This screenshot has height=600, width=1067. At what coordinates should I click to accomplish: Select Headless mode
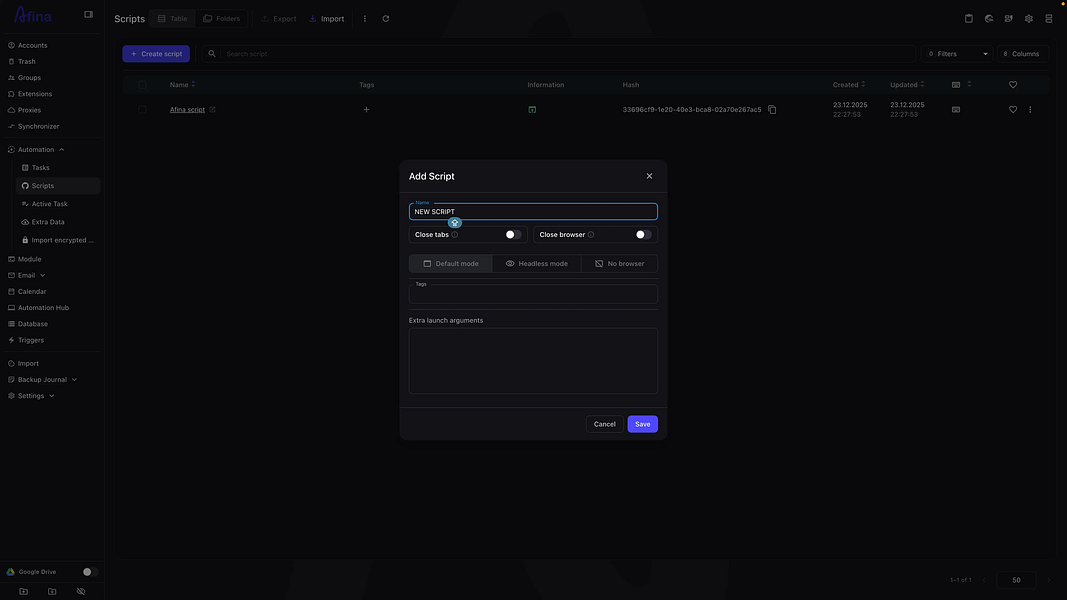coord(536,264)
